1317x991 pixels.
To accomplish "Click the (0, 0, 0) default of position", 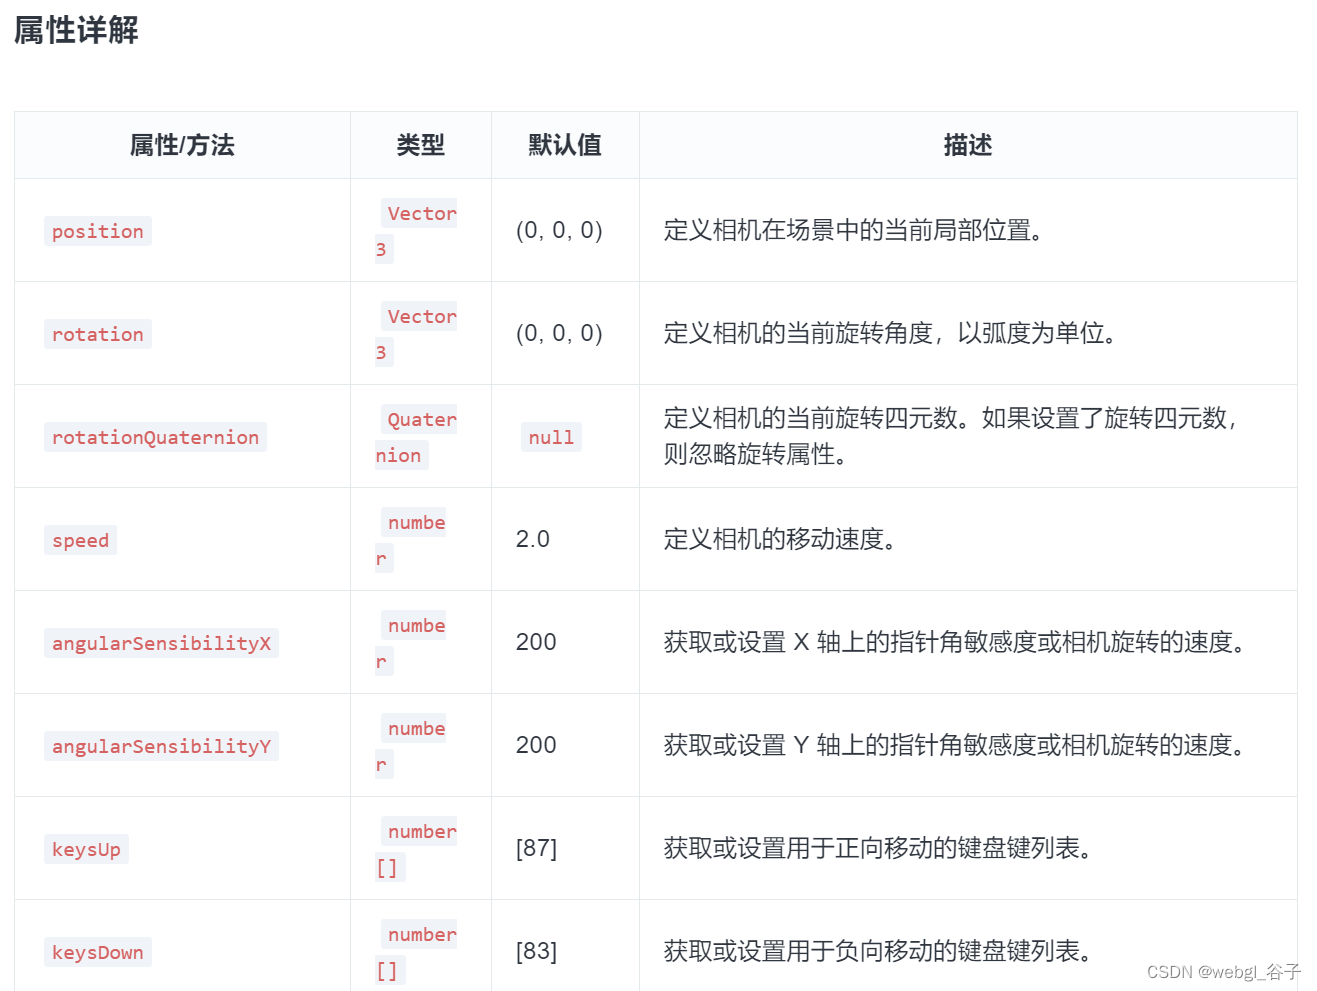I will click(559, 230).
